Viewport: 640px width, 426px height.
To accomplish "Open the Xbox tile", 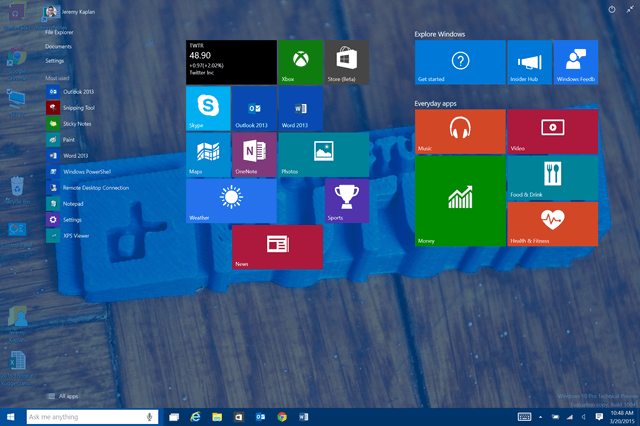I will pyautogui.click(x=300, y=62).
